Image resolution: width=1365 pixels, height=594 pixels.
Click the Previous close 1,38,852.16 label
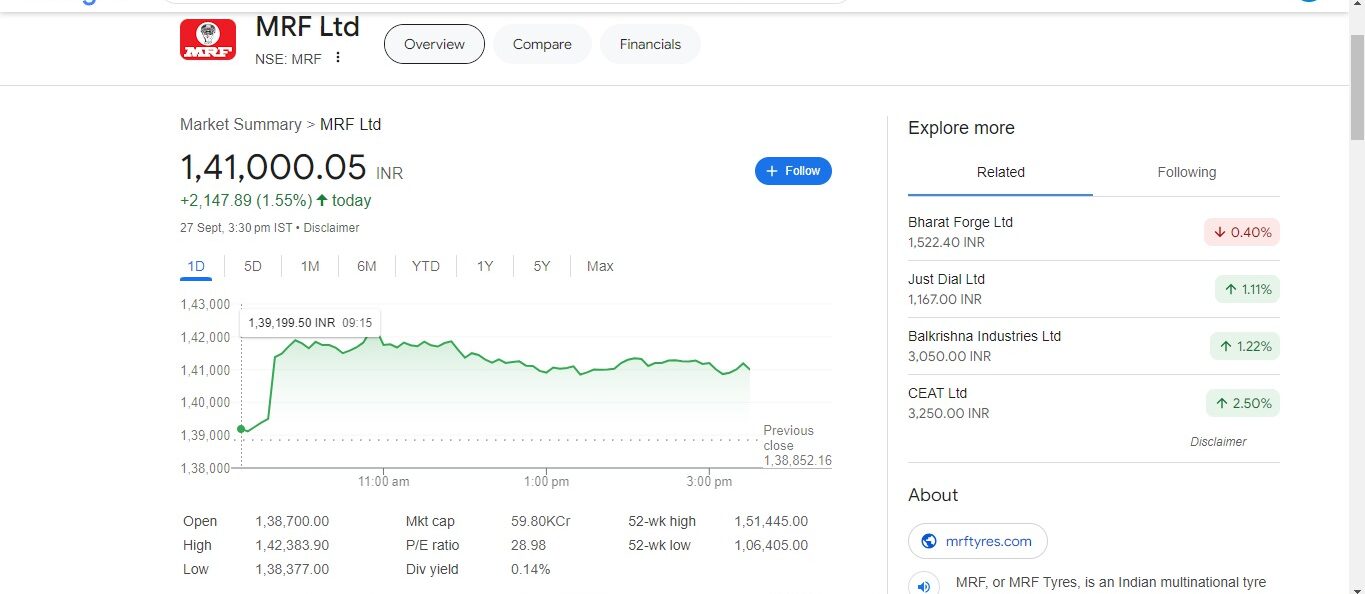[797, 445]
